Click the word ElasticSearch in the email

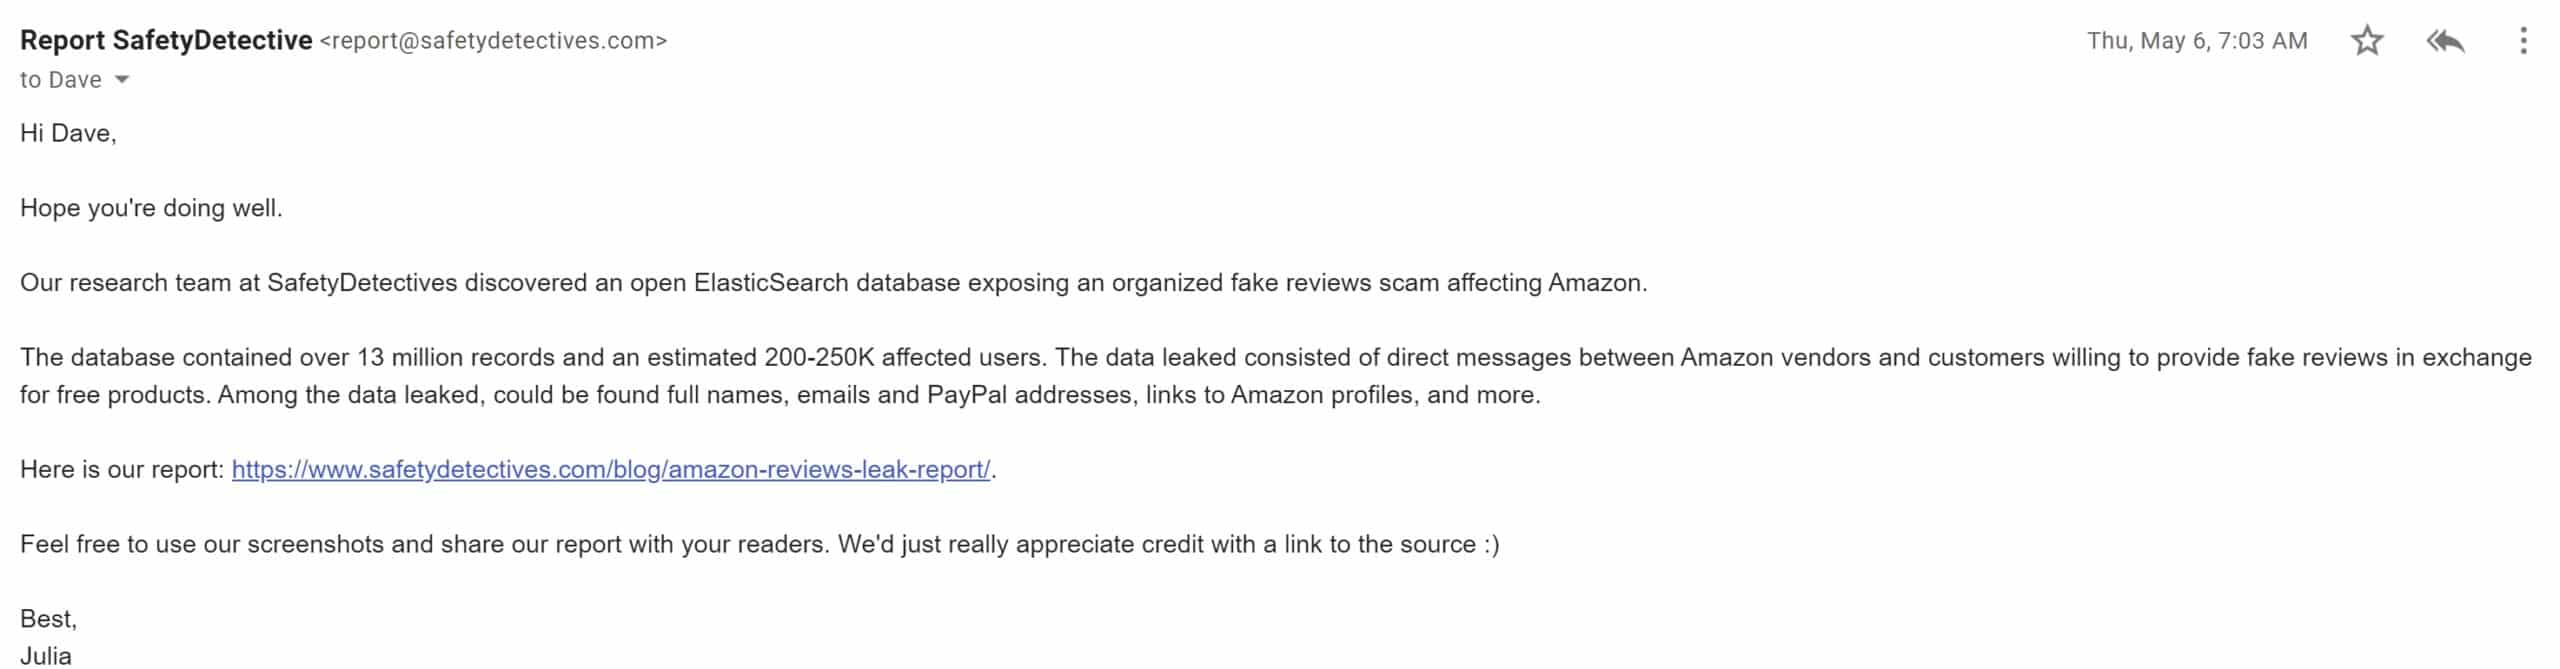coord(770,283)
